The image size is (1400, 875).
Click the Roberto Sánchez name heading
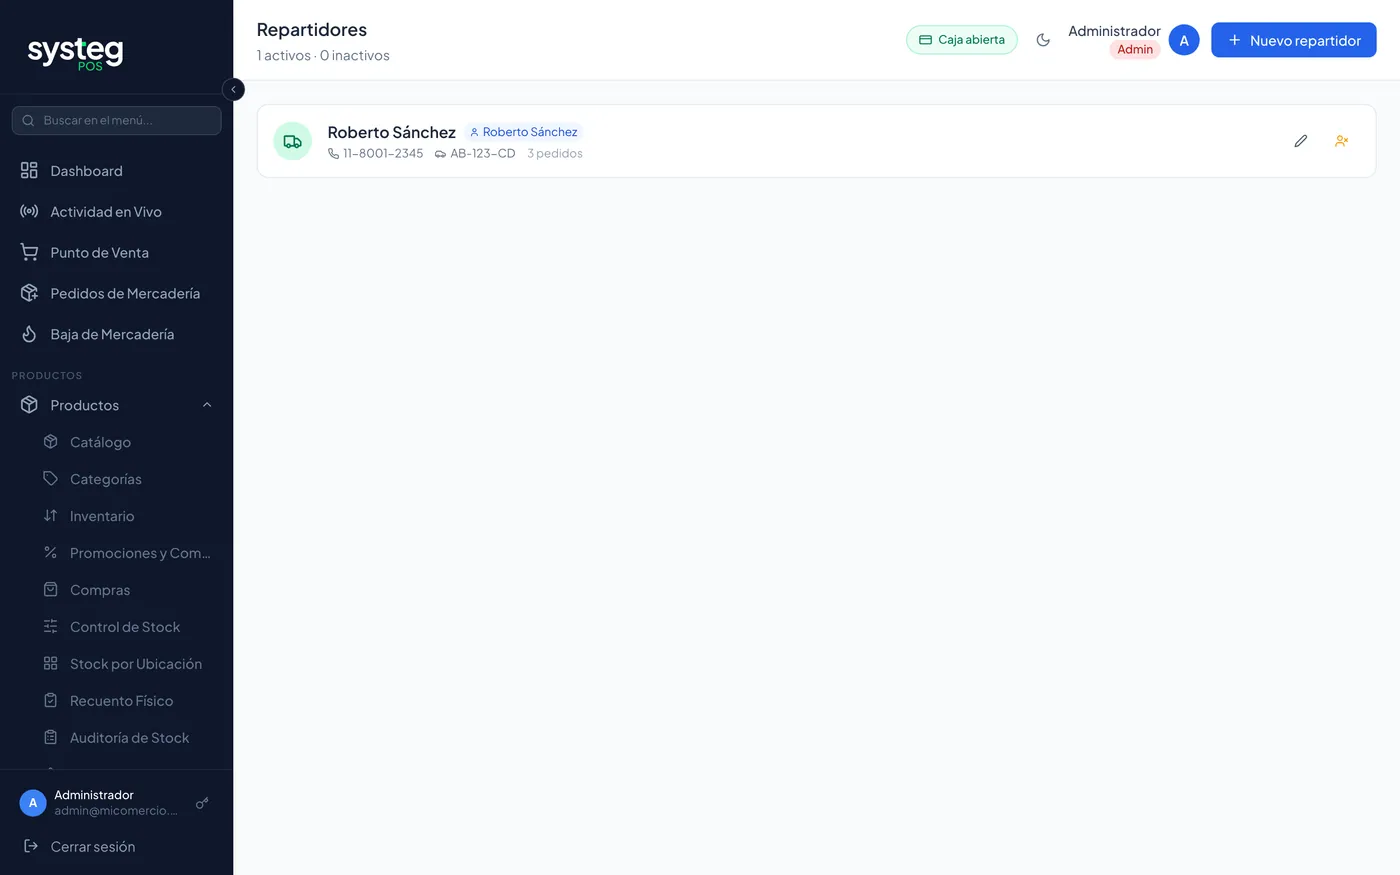[x=392, y=132]
